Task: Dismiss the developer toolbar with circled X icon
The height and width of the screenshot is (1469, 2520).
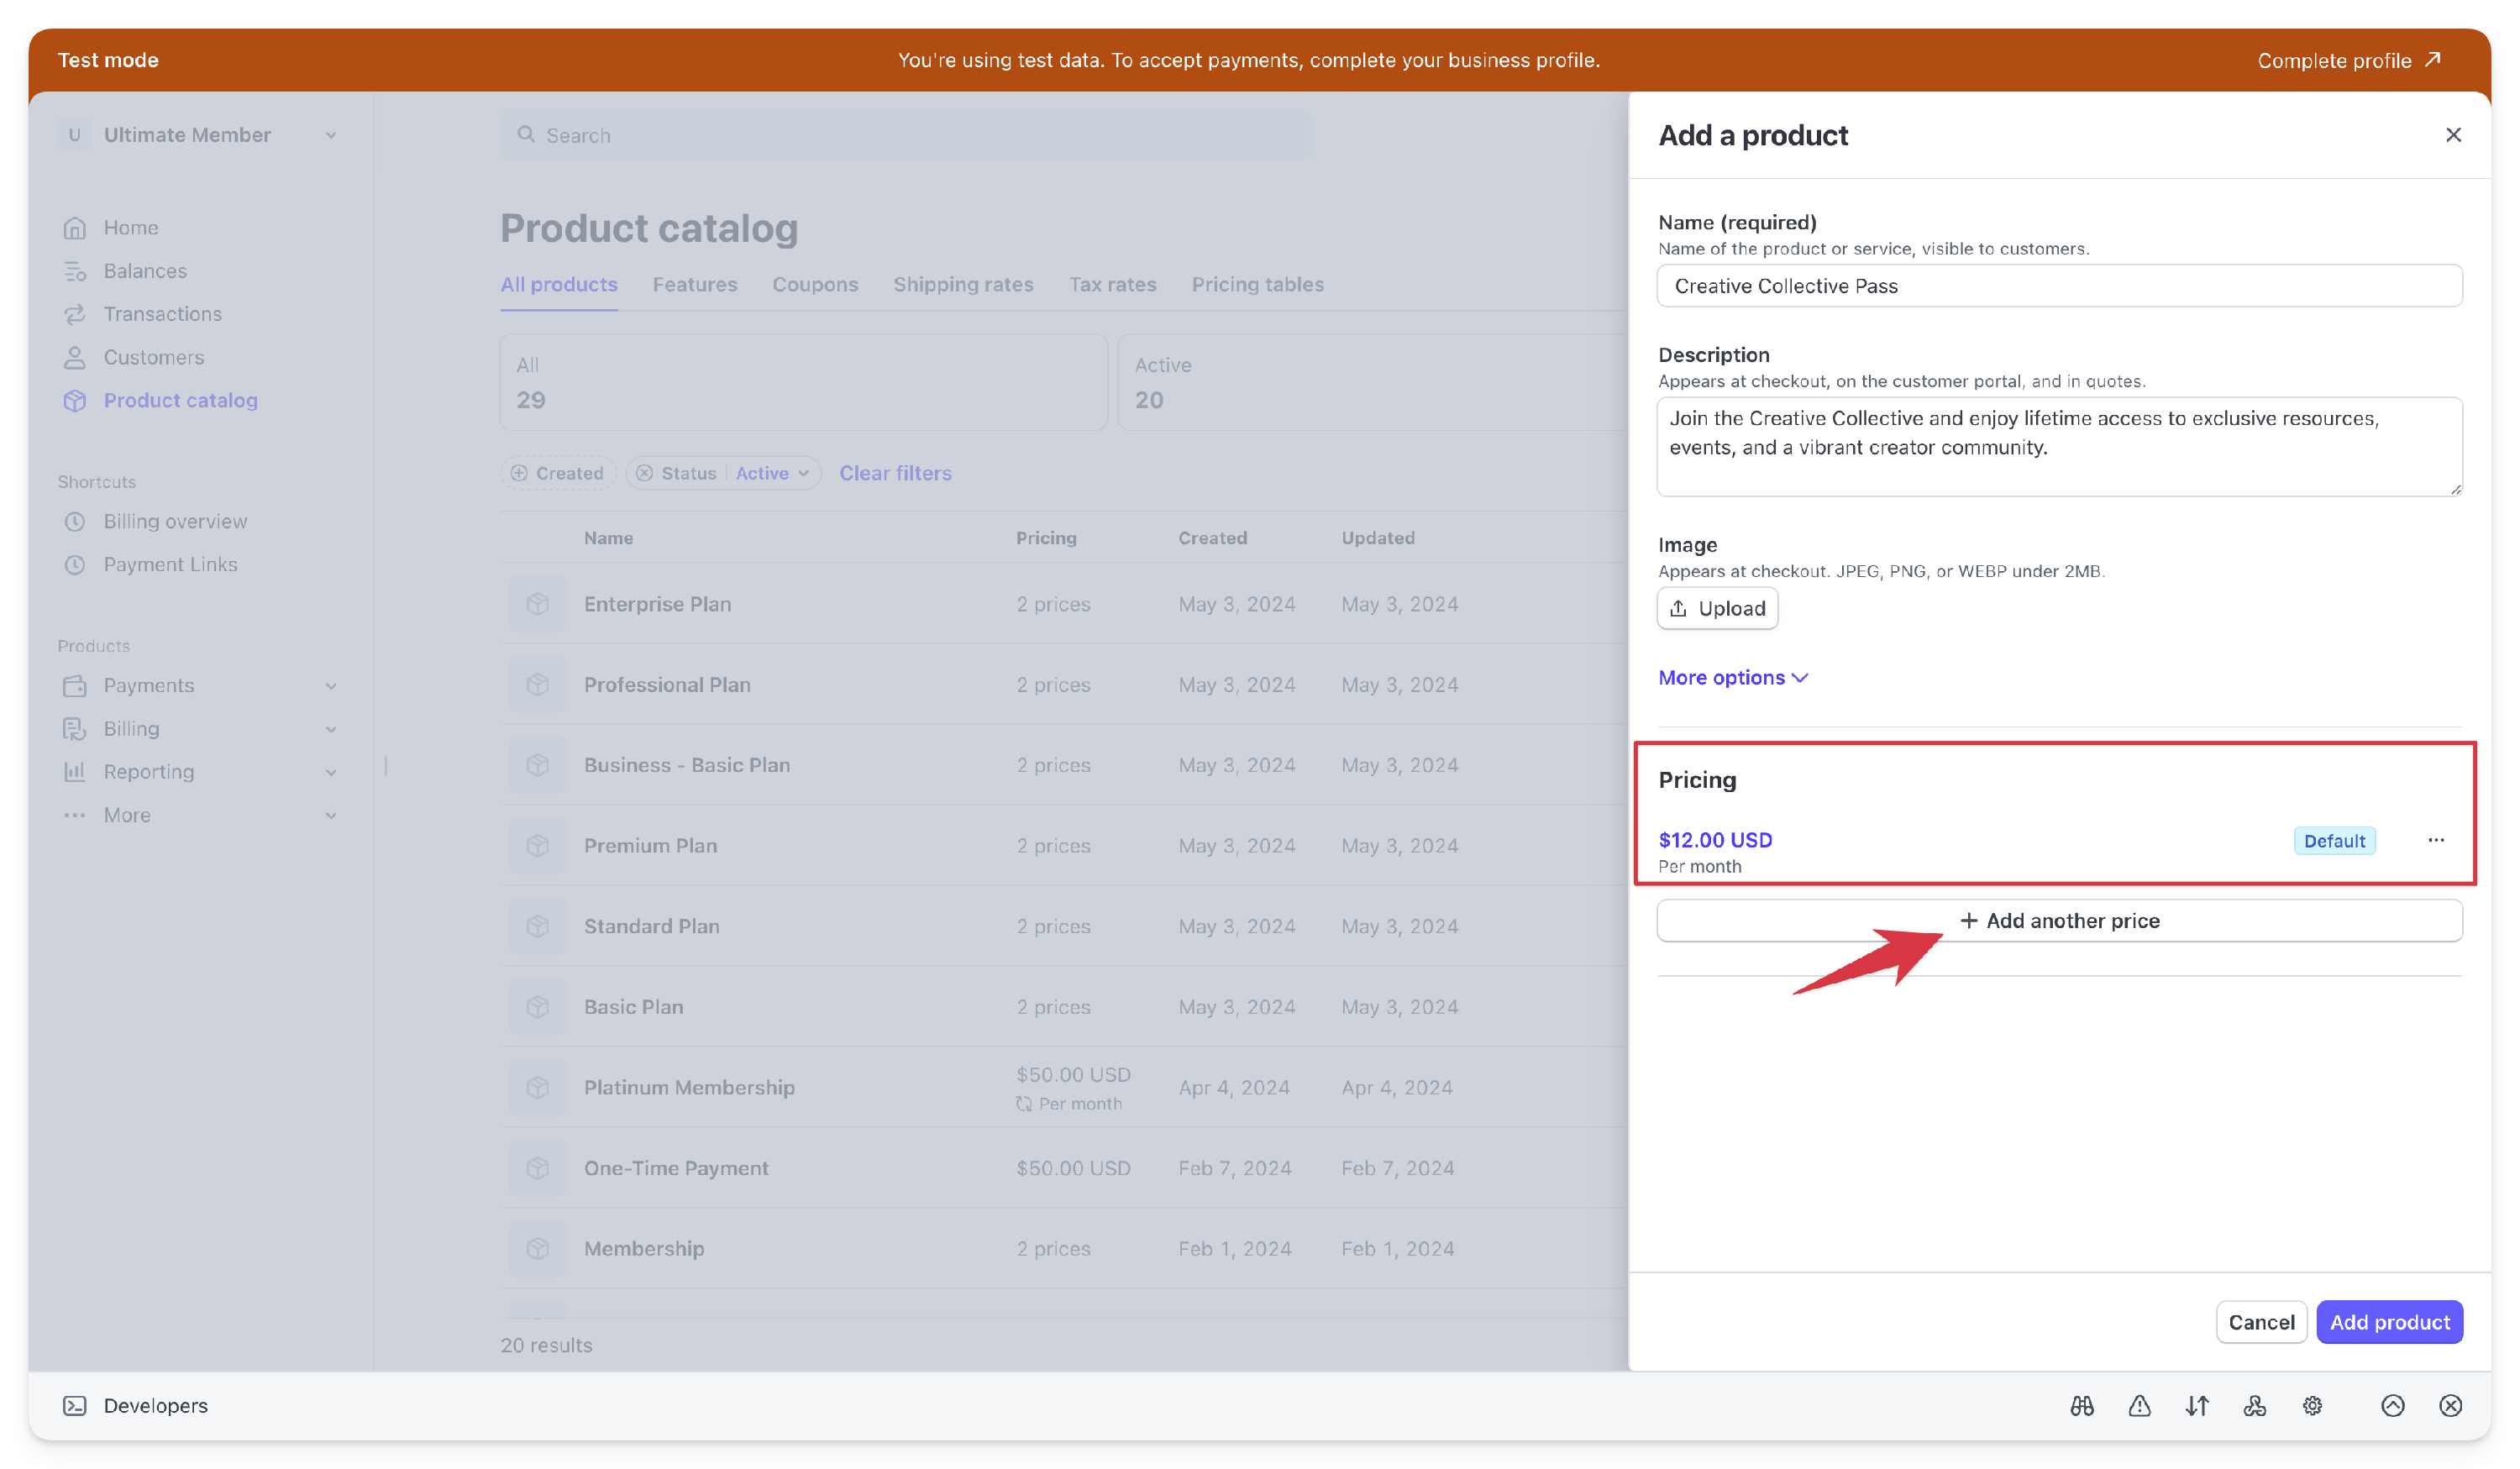Action: pos(2450,1405)
